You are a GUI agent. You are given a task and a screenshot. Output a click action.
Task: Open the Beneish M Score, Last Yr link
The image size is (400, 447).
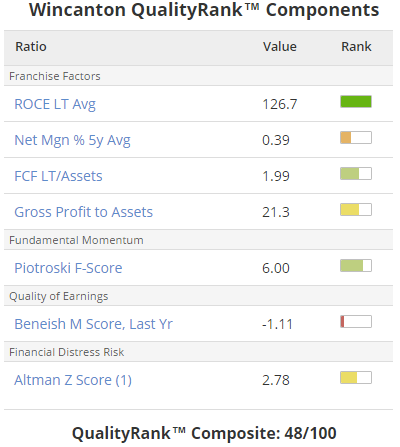point(93,324)
